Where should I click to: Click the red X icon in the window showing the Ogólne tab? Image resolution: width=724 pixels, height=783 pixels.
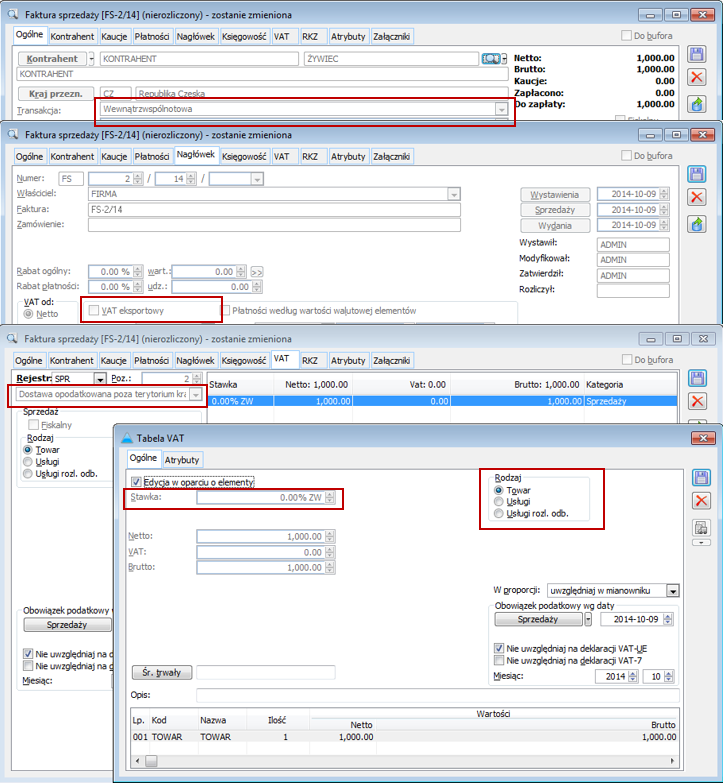697,77
